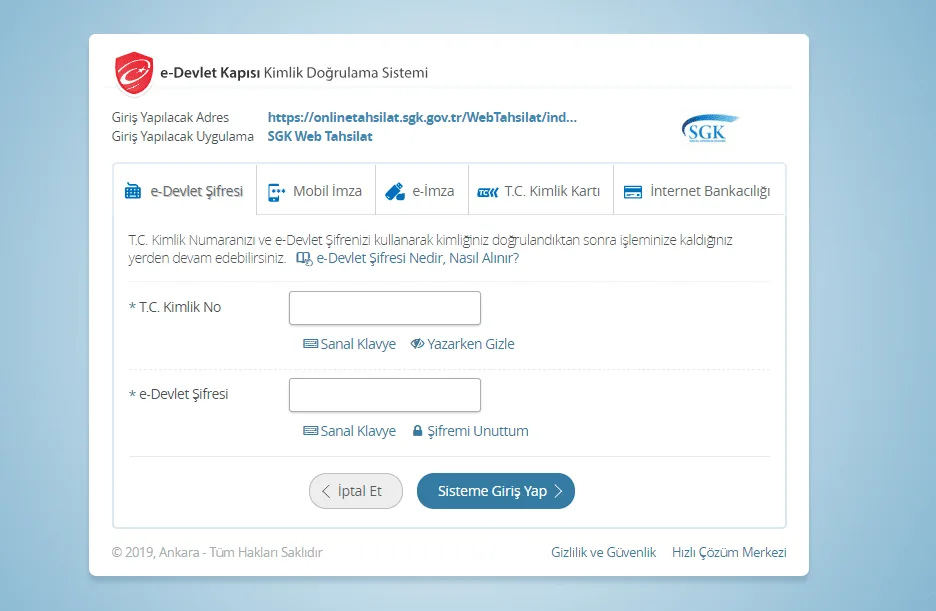Click the 'Giriş Yapılacak Uygulama' label
The width and height of the screenshot is (936, 611).
tap(183, 137)
